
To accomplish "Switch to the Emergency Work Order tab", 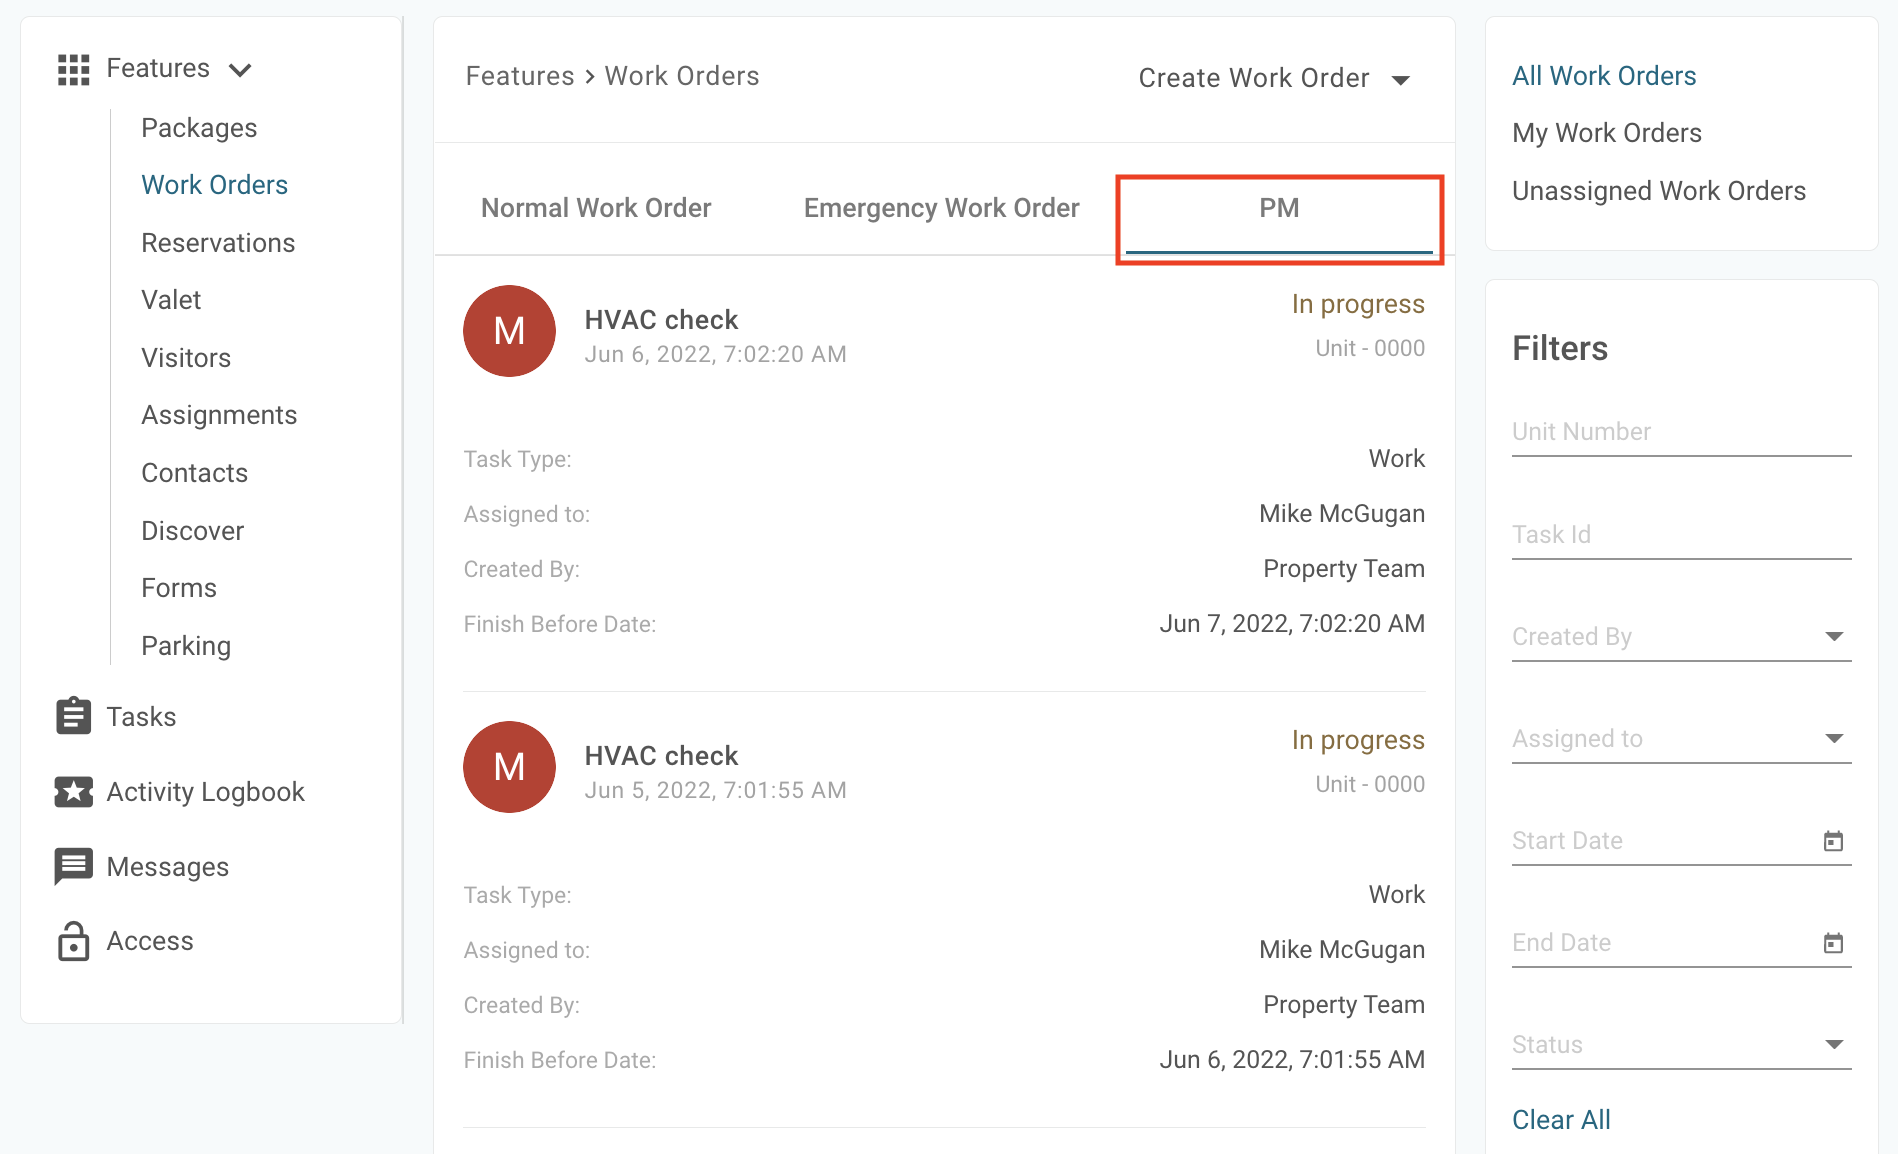I will click(941, 208).
